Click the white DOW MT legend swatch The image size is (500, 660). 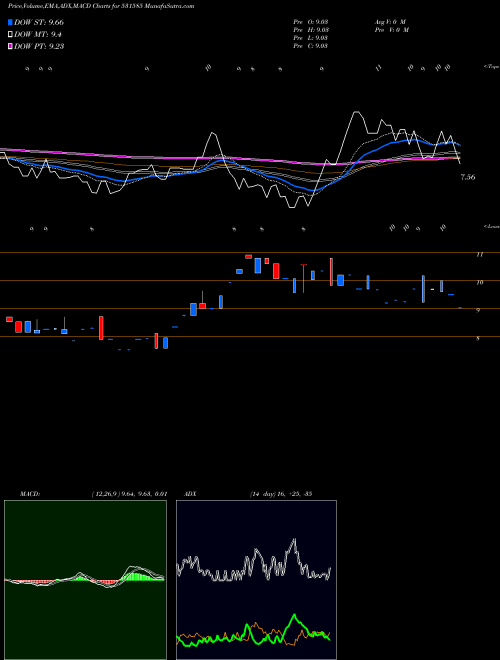(x=10, y=35)
